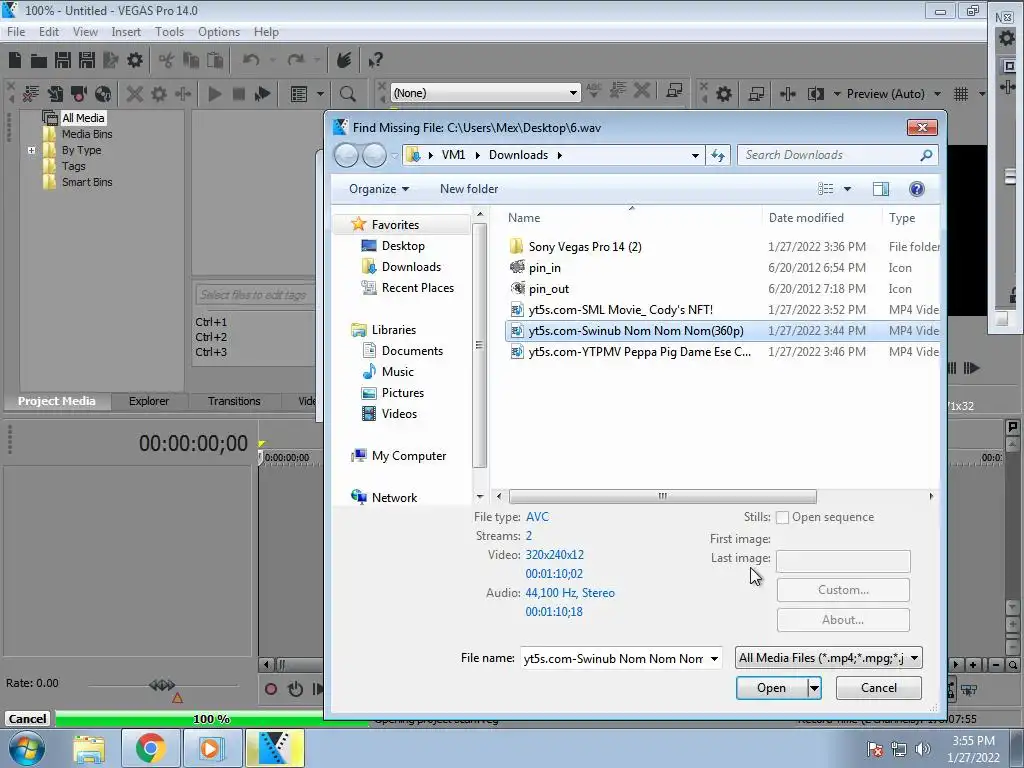Viewport: 1024px width, 768px height.
Task: Open the Options menu
Action: coord(219,32)
